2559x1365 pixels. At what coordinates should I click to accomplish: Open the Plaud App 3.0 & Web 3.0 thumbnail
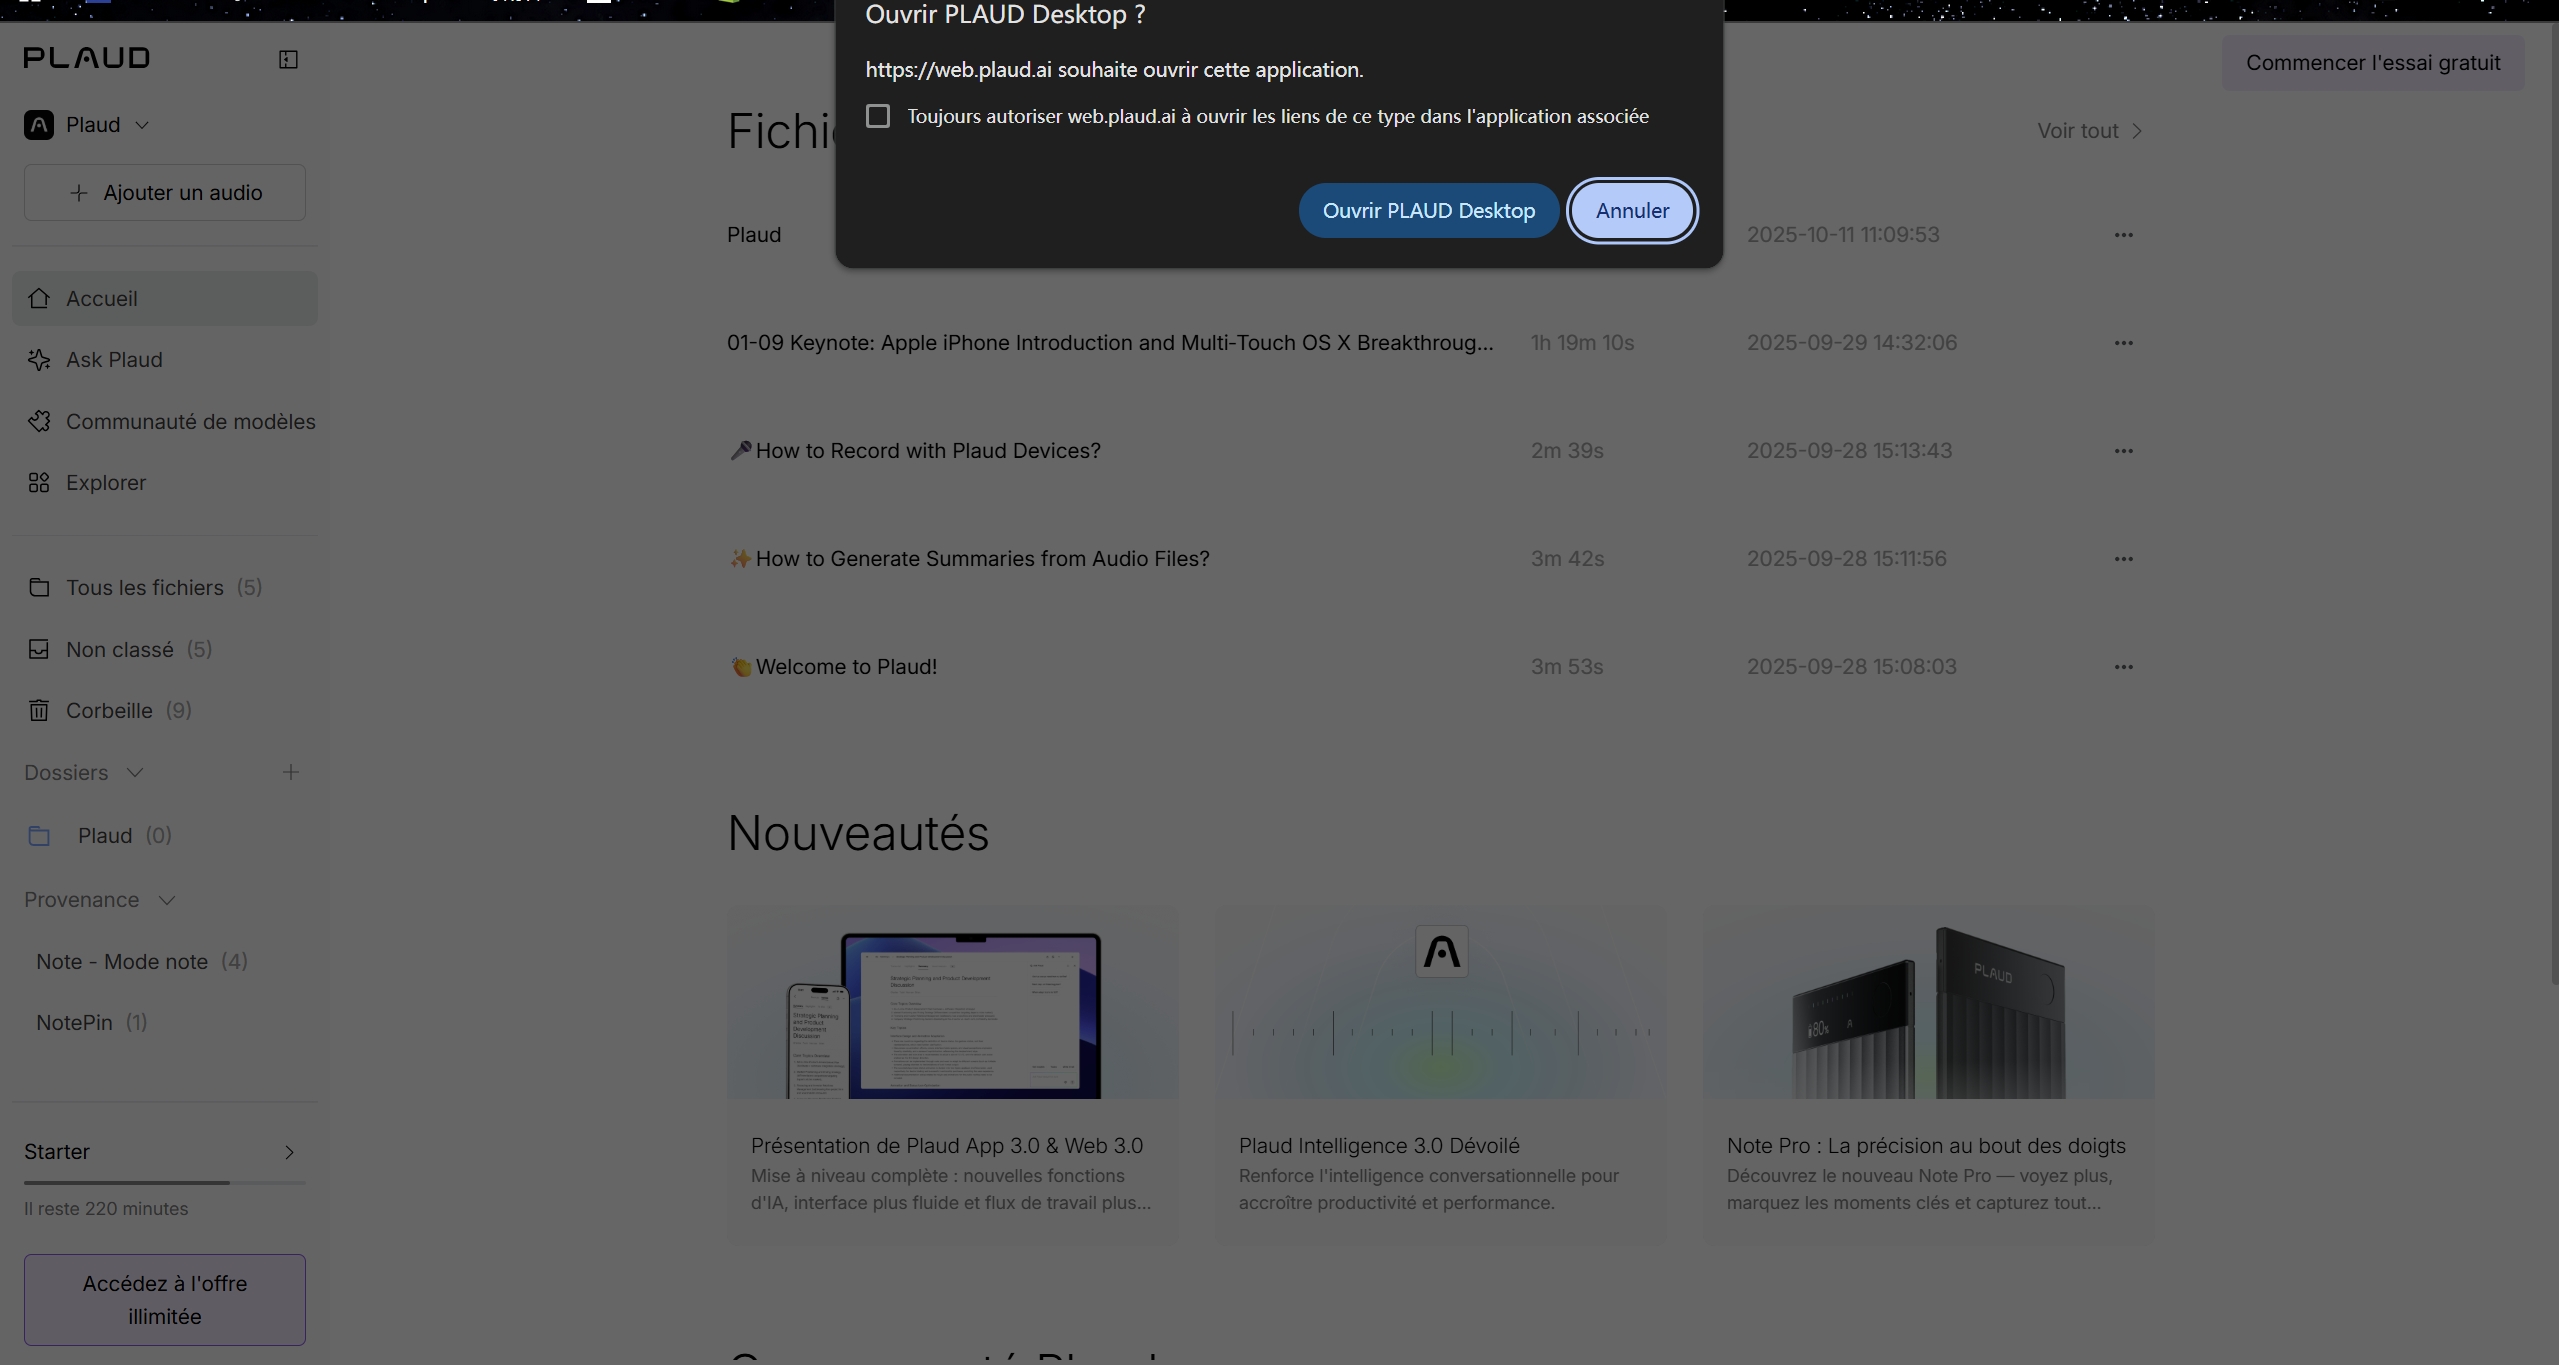tap(952, 1002)
